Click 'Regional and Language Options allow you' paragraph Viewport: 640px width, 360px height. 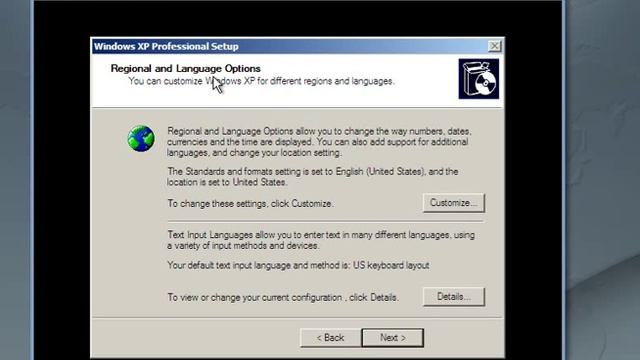319,142
